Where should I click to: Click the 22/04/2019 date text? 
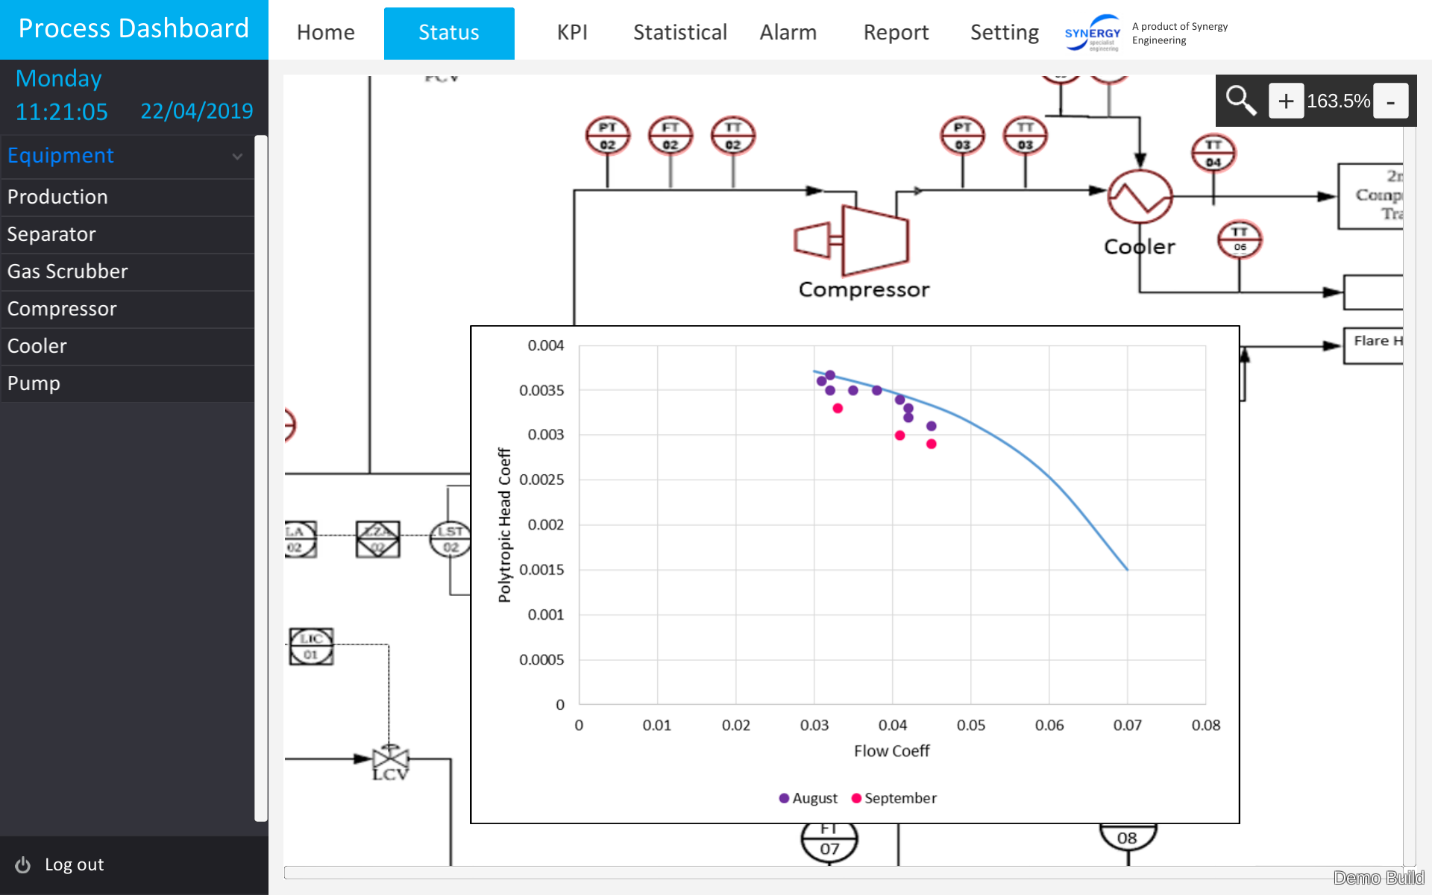197,111
